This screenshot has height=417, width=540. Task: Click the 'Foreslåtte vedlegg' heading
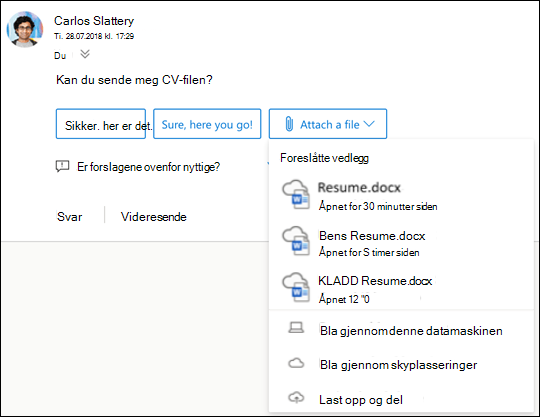(324, 158)
